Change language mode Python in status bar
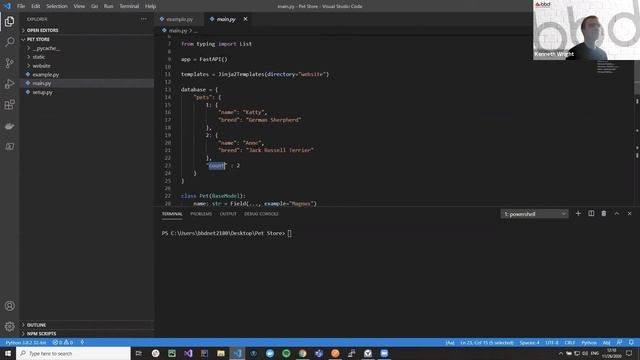Screen dimensions: 640x360 (x=589, y=342)
